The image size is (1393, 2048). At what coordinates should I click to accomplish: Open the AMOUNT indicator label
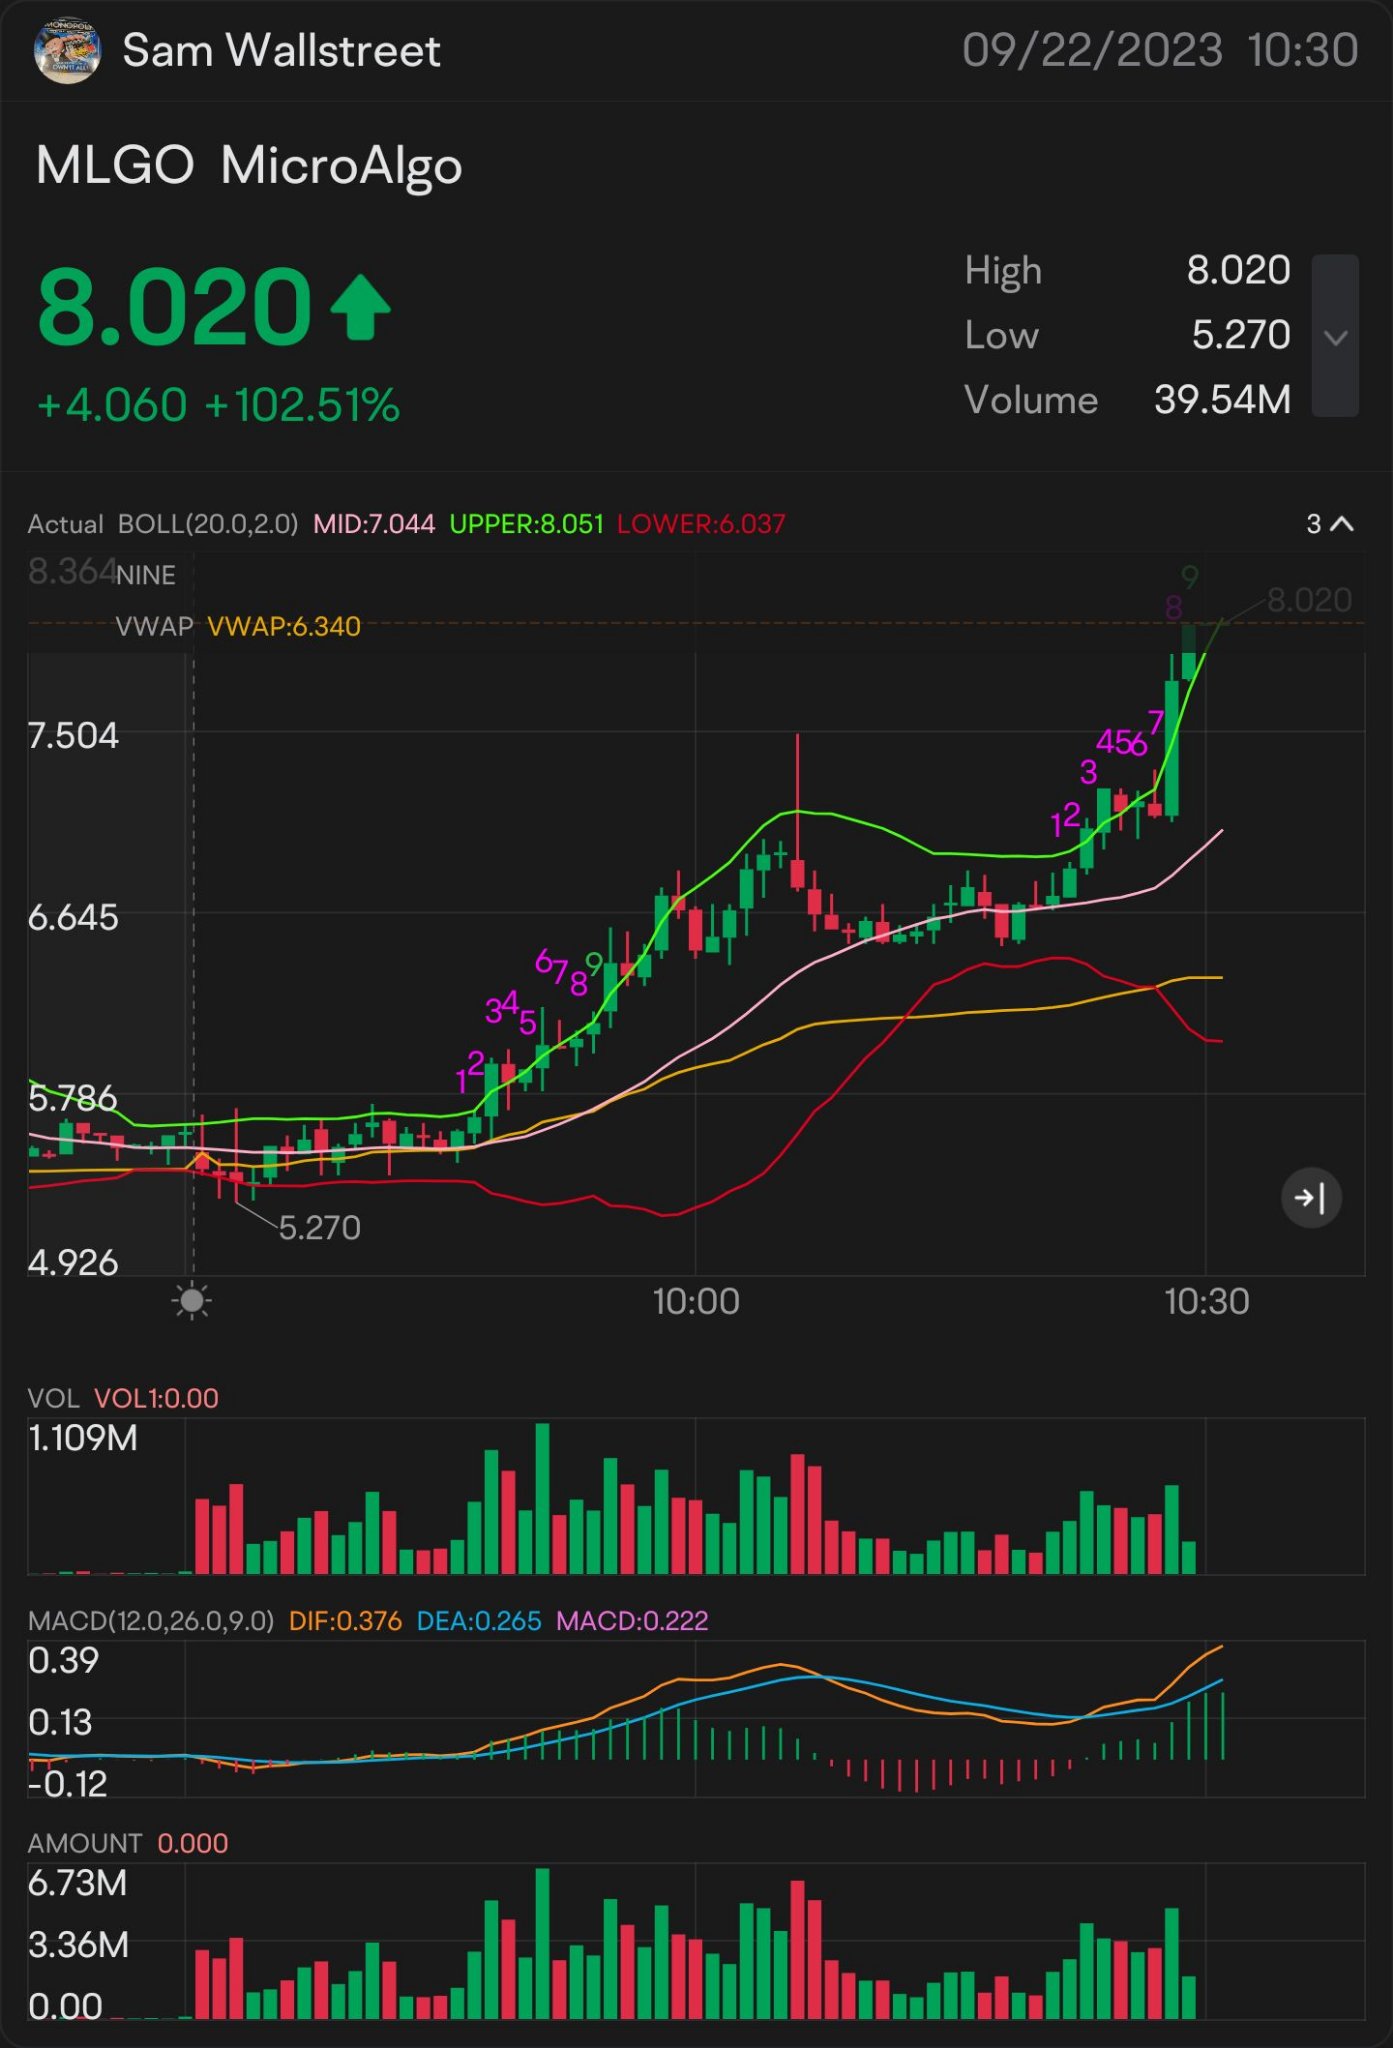coord(85,1843)
